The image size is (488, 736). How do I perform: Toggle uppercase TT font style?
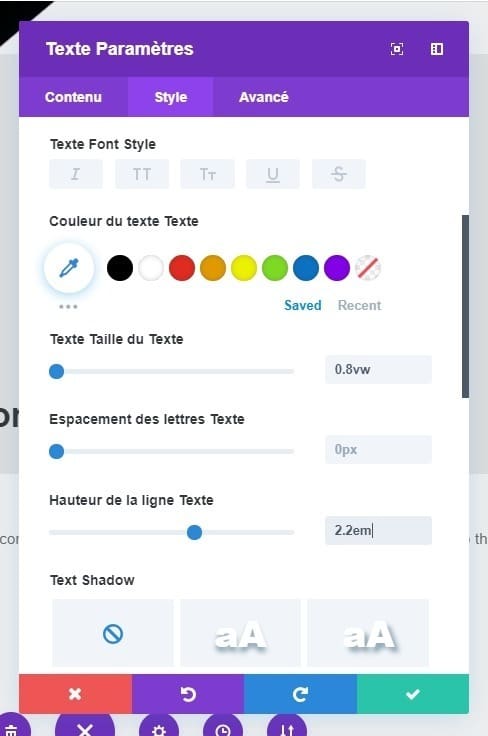(x=142, y=174)
